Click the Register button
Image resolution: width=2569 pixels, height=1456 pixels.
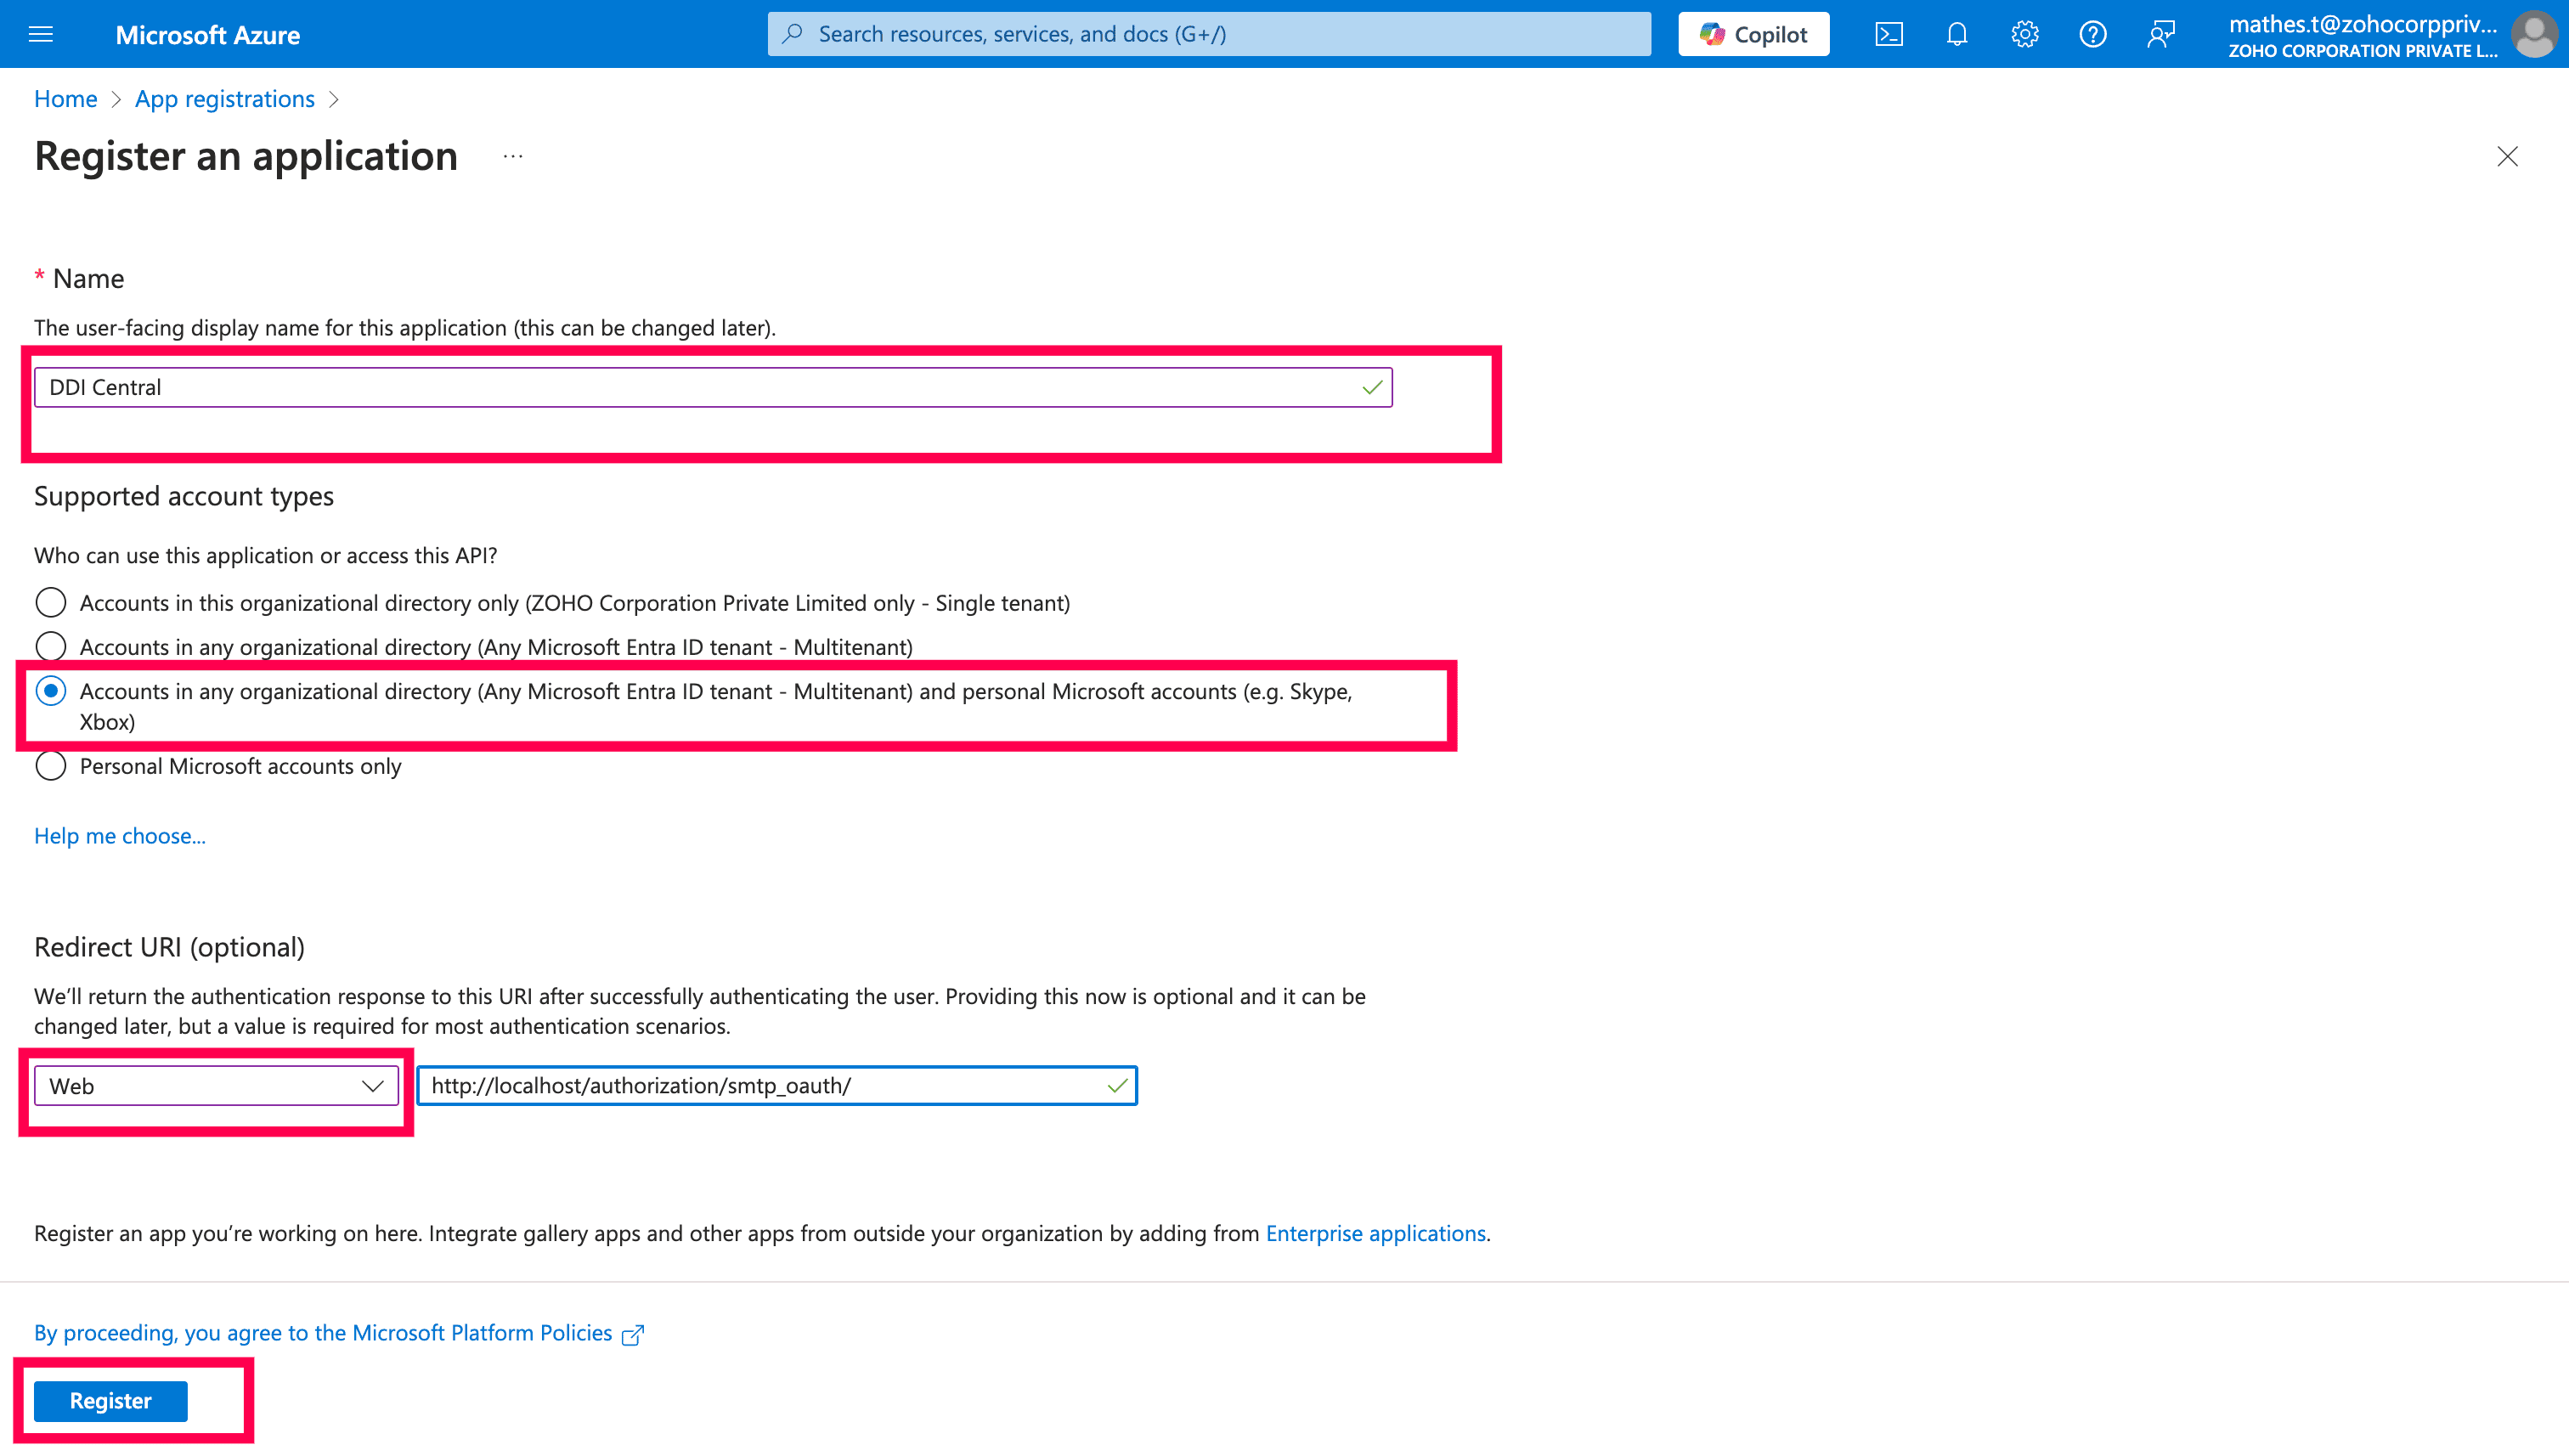(110, 1400)
